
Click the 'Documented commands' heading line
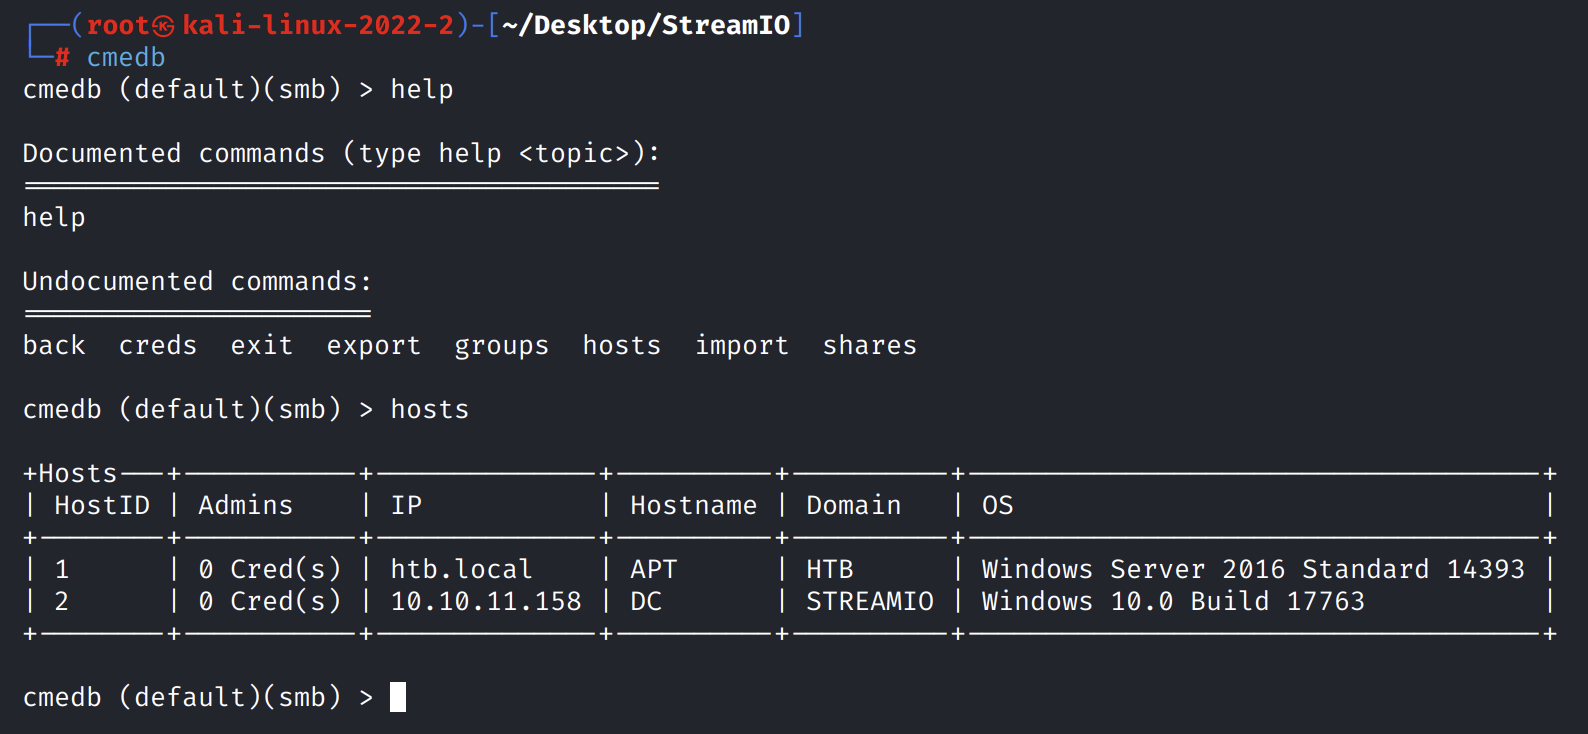tap(341, 153)
